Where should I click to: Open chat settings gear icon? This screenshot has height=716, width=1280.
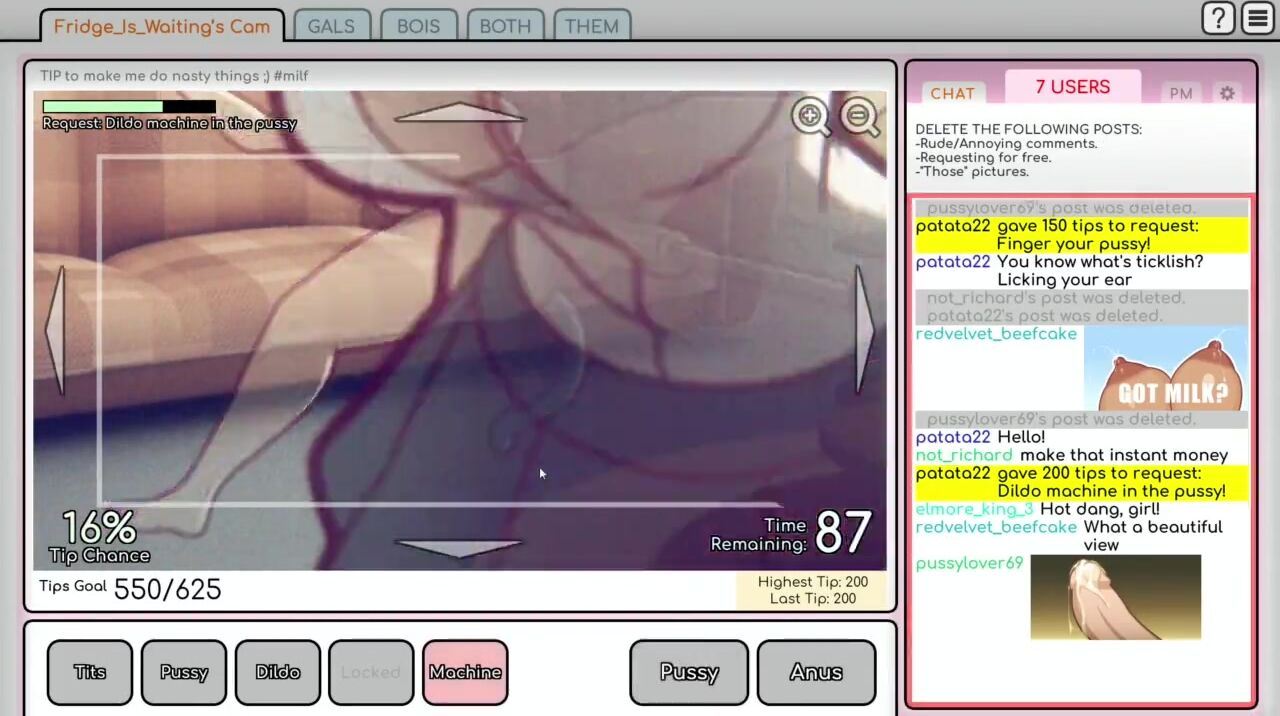(1227, 93)
